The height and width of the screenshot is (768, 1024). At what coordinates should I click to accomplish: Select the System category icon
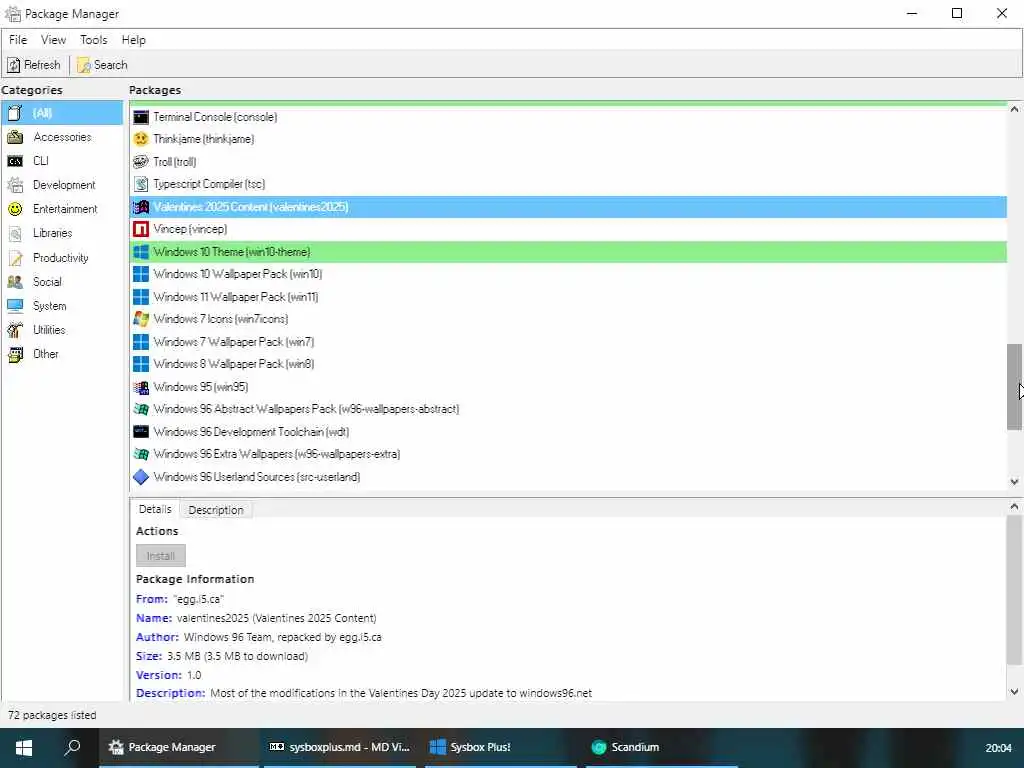[x=15, y=306]
